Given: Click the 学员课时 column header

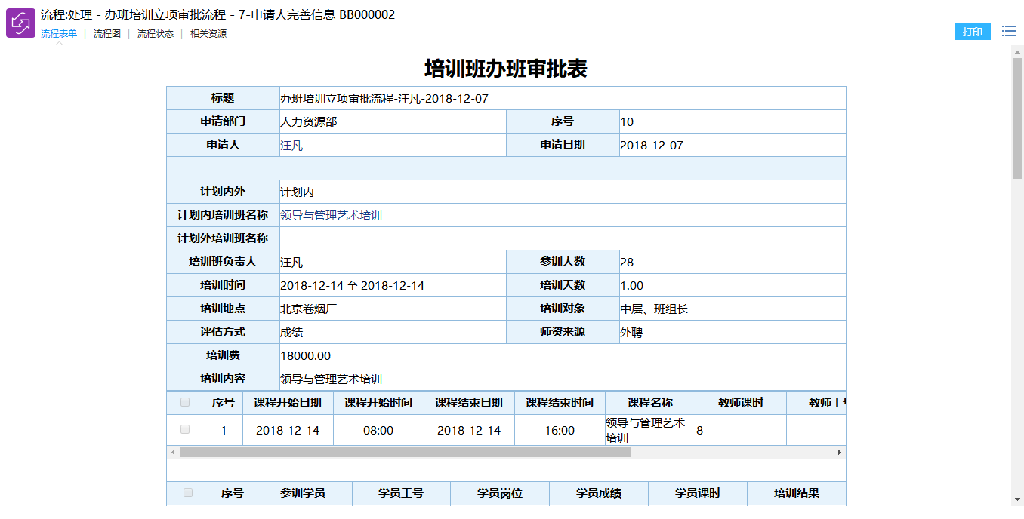Looking at the screenshot, I should (697, 494).
